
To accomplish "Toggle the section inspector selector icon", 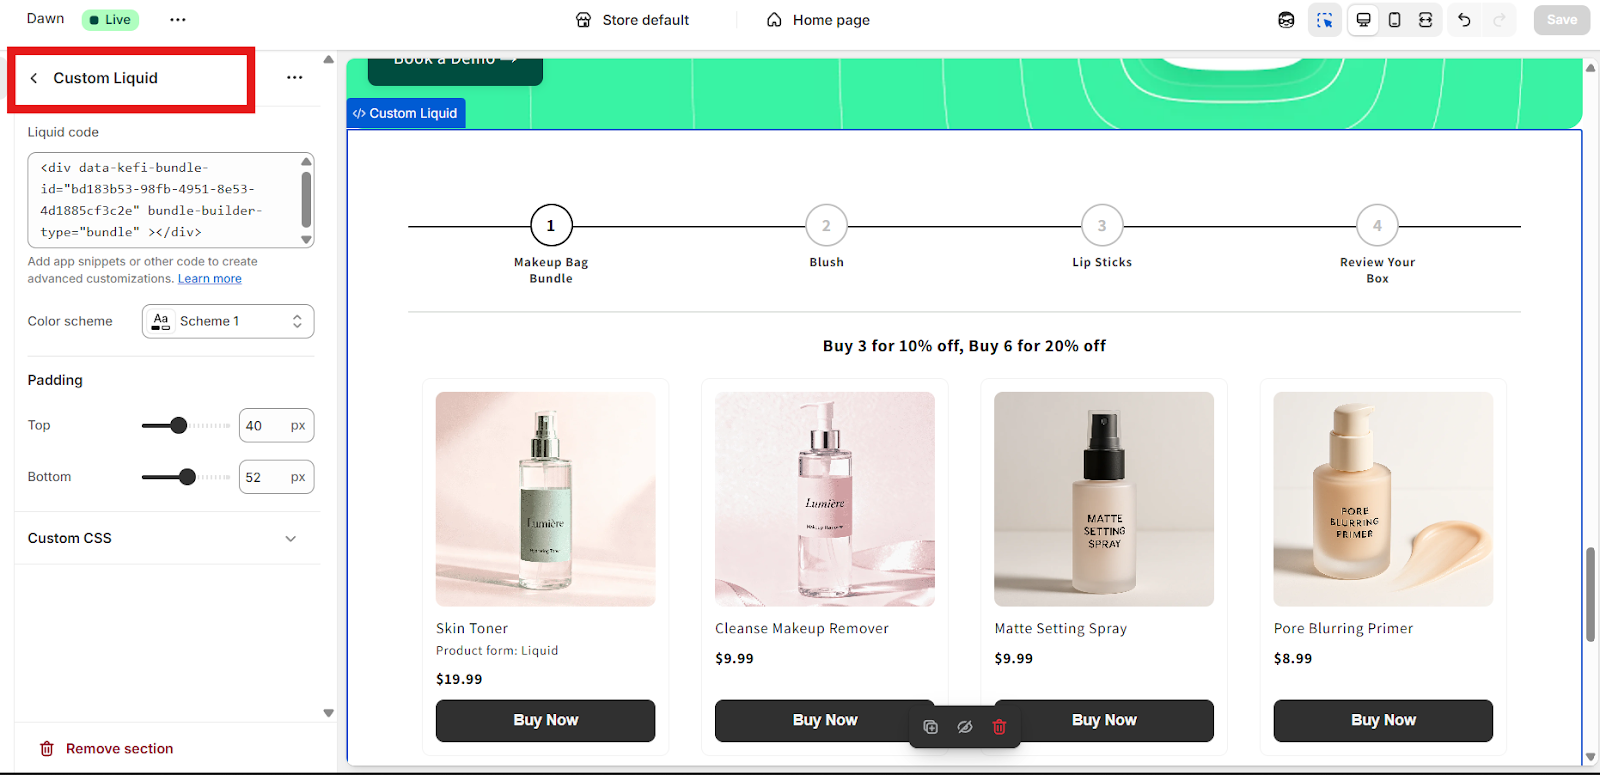I will pos(1325,20).
